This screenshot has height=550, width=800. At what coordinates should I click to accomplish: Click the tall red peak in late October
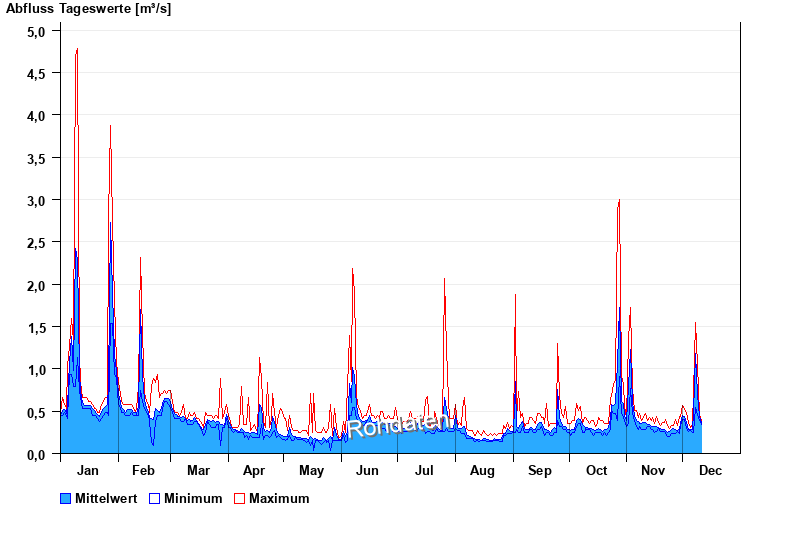point(619,201)
